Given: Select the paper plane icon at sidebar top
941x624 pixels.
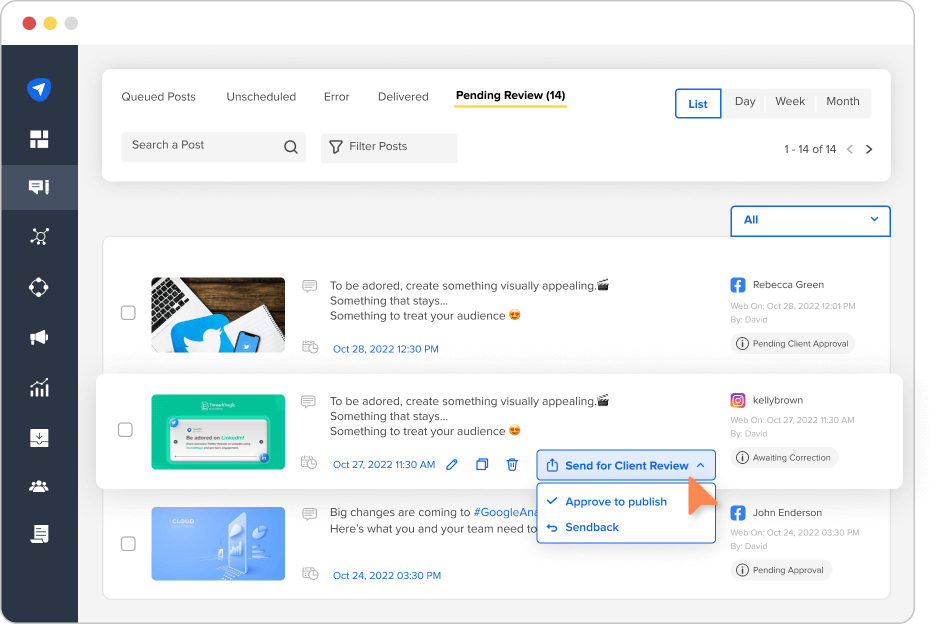Looking at the screenshot, I should tap(39, 89).
